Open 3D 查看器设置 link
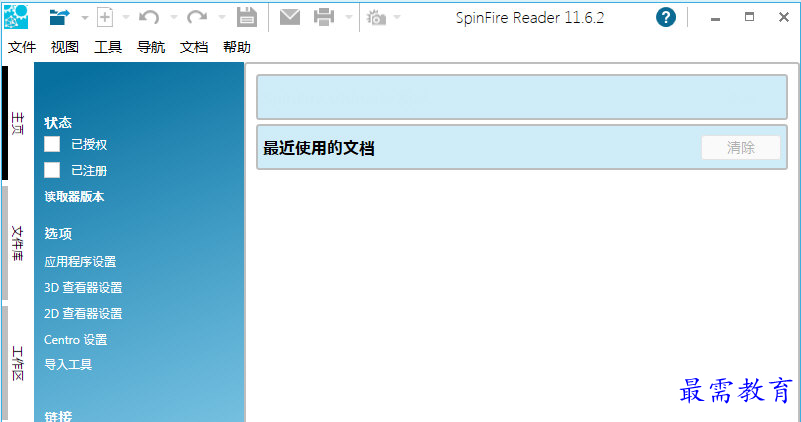This screenshot has height=422, width=801. point(83,288)
